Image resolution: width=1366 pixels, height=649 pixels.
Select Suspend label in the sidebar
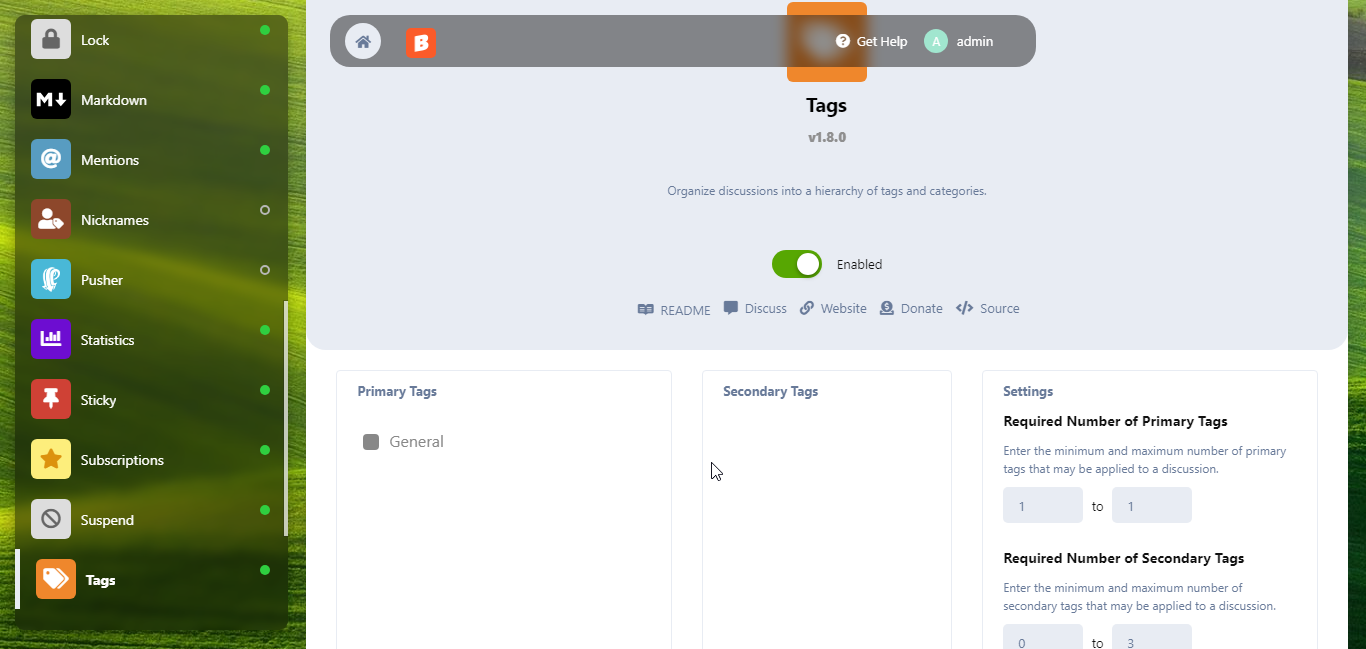[x=107, y=520]
